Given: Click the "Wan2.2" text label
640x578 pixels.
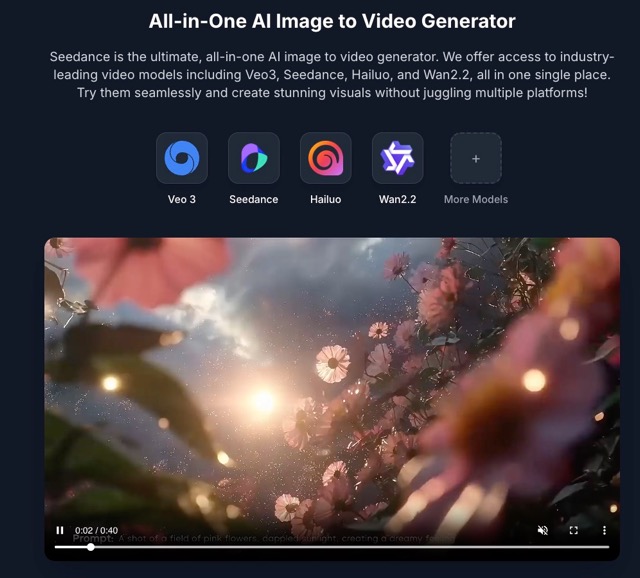Looking at the screenshot, I should pyautogui.click(x=398, y=199).
